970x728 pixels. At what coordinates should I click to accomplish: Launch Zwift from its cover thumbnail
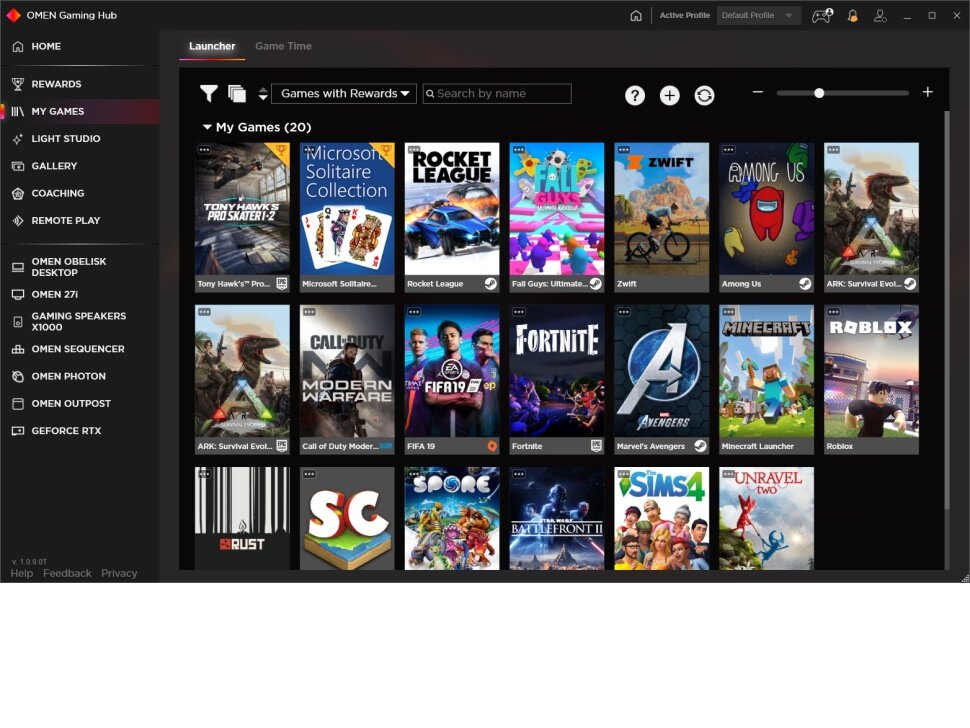(661, 209)
